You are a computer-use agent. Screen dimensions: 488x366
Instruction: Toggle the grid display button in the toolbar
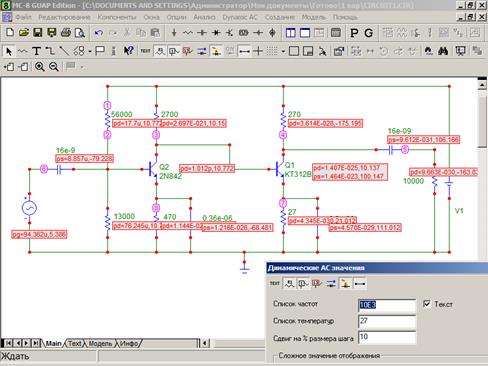(272, 51)
